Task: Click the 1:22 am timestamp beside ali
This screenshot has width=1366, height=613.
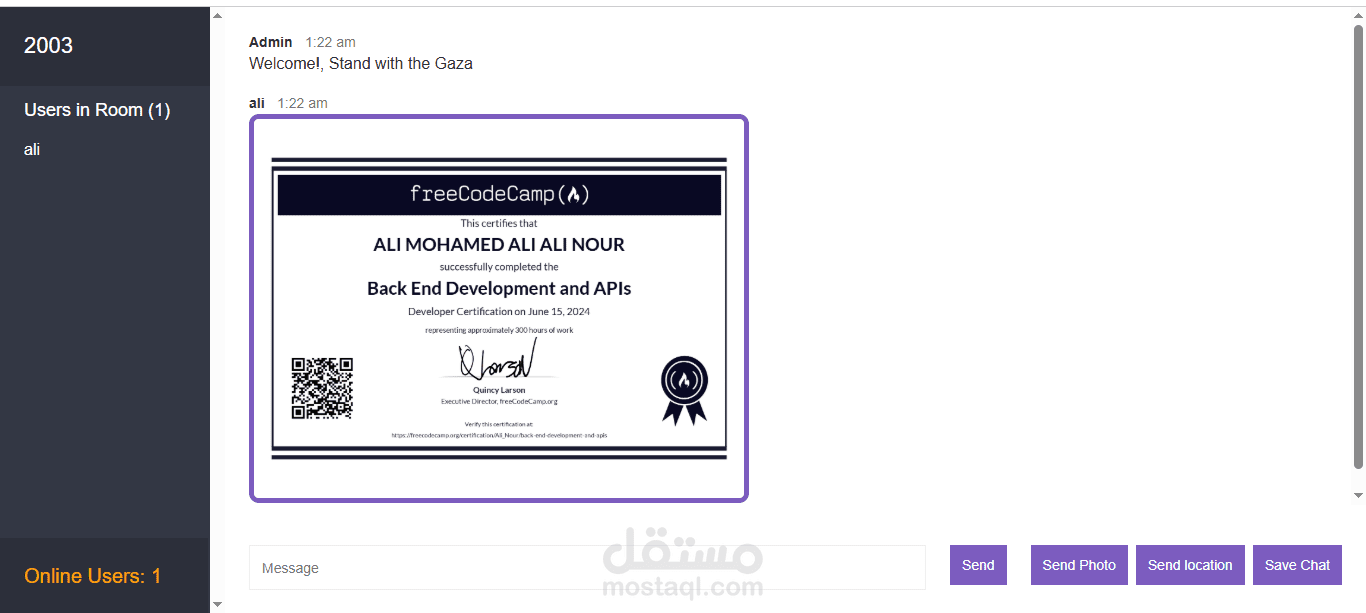Action: tap(303, 103)
